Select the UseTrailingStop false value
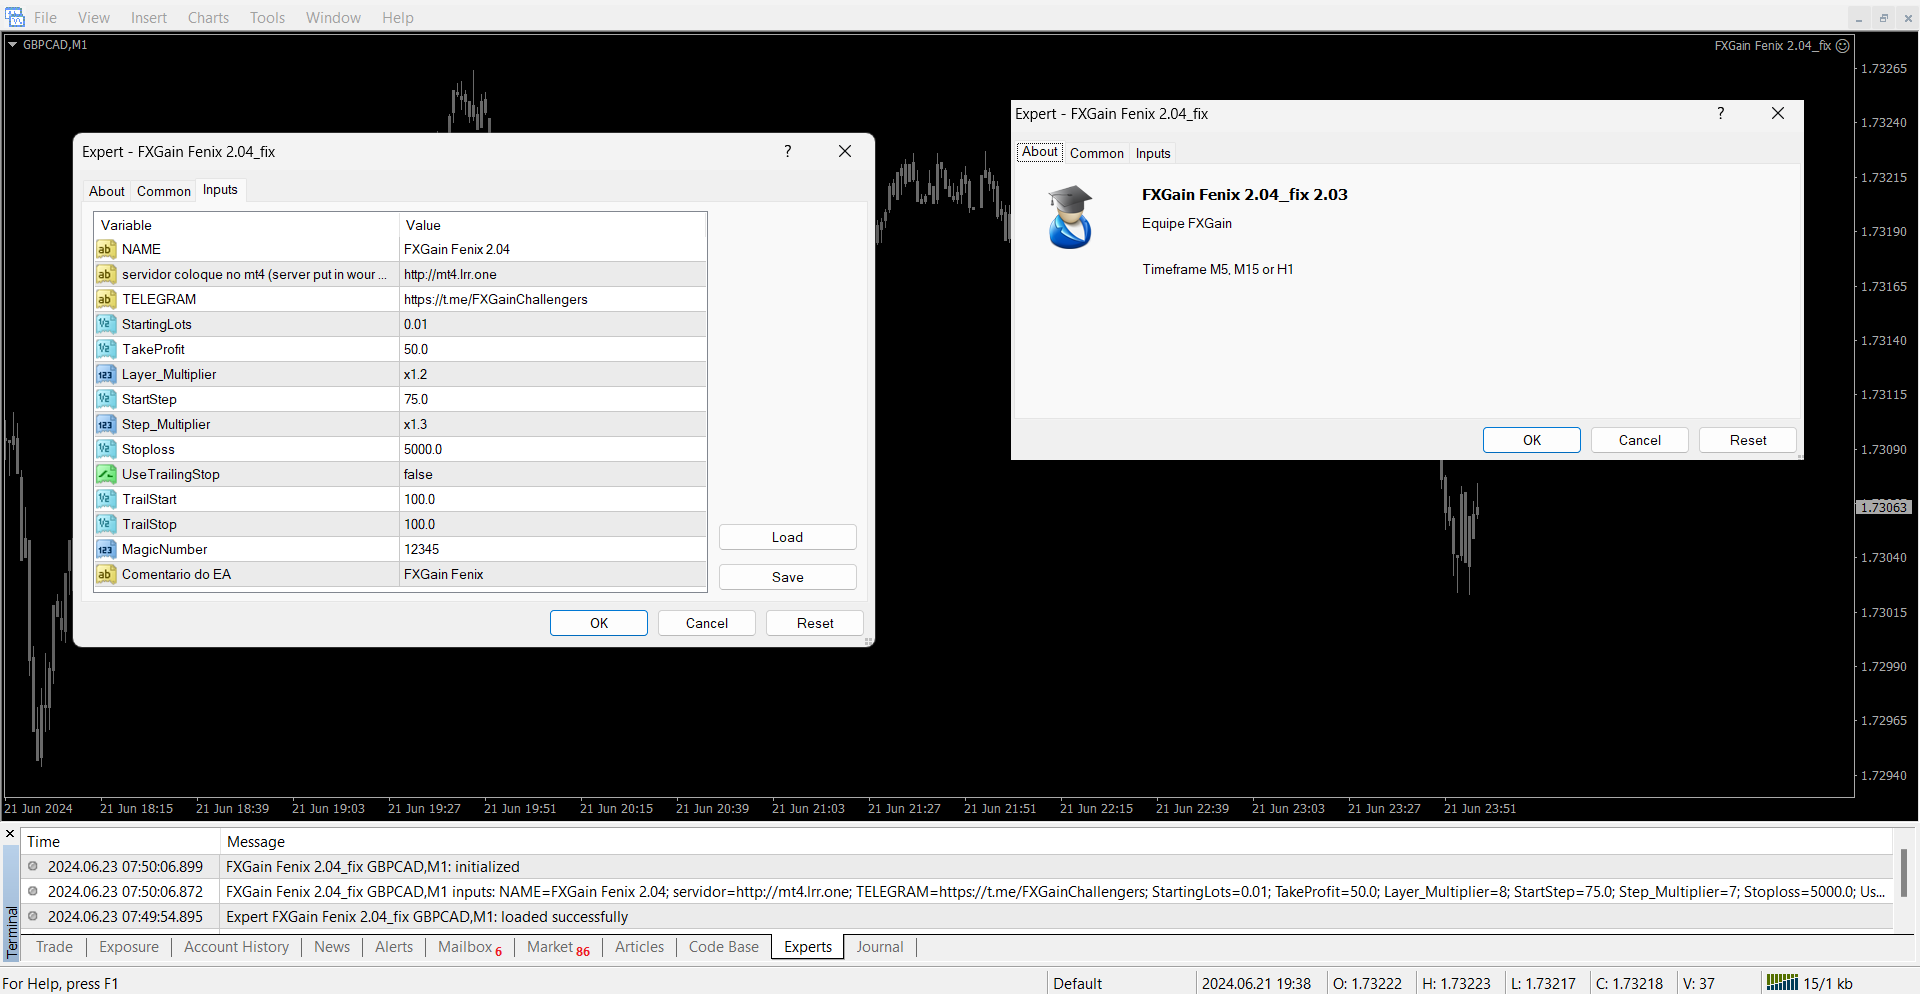The height and width of the screenshot is (994, 1920). (553, 474)
